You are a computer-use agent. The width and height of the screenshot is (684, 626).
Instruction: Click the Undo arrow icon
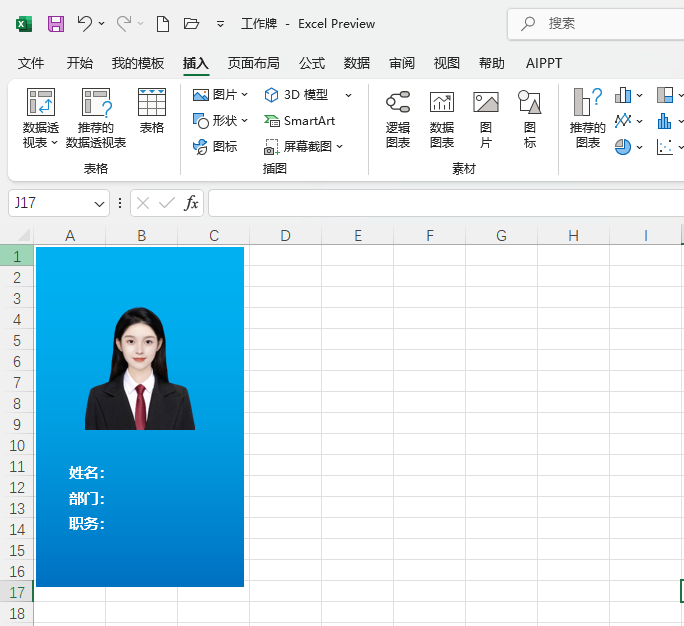point(85,23)
